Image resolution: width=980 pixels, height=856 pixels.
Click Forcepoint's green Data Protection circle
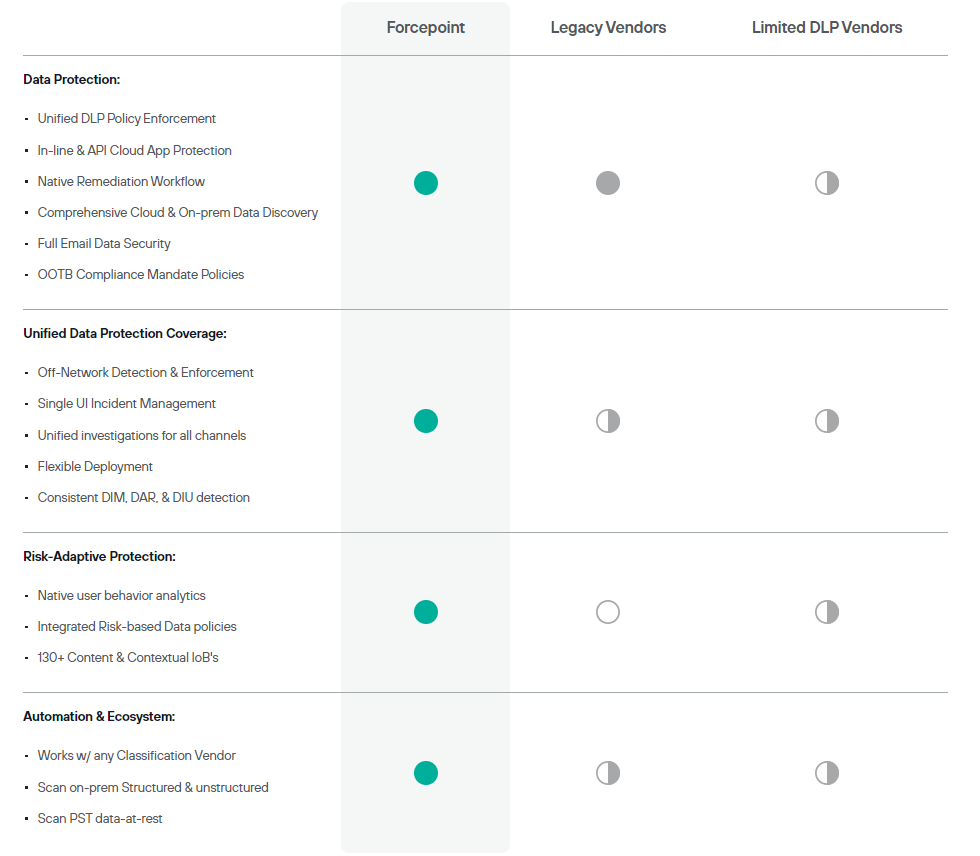(x=426, y=183)
